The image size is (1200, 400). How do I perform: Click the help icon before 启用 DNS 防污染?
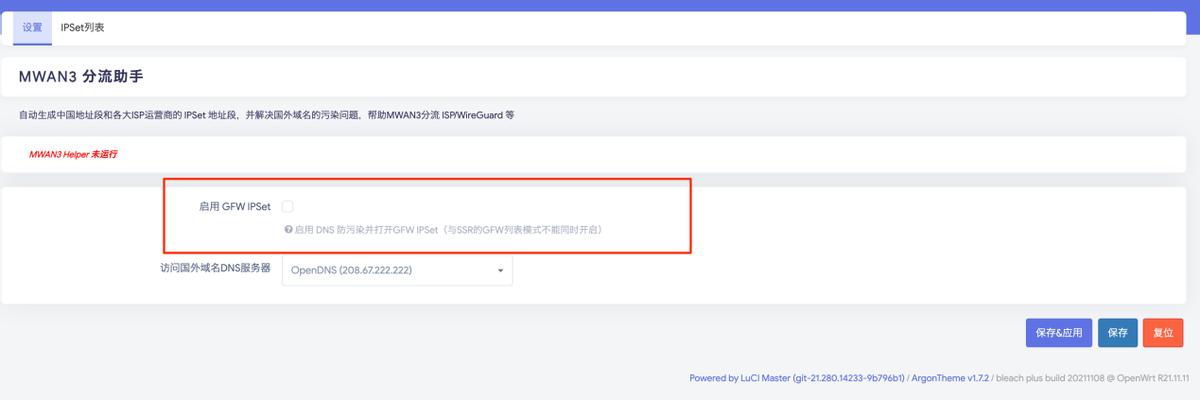pos(288,229)
